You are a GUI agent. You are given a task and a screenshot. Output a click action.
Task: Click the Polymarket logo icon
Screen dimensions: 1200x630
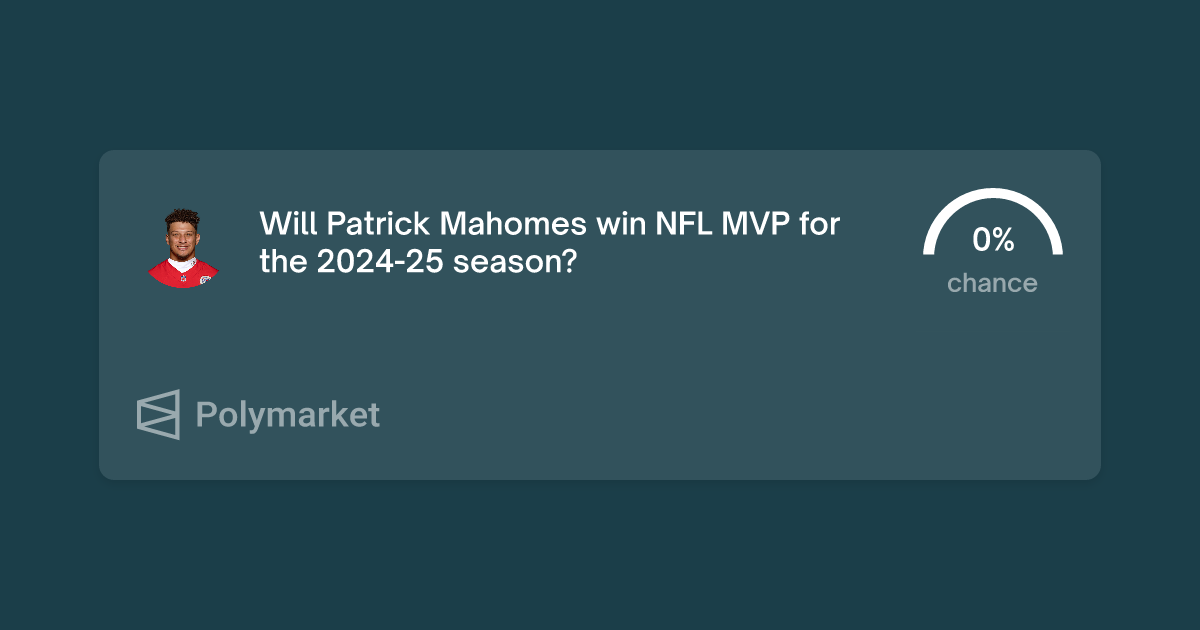pyautogui.click(x=158, y=414)
